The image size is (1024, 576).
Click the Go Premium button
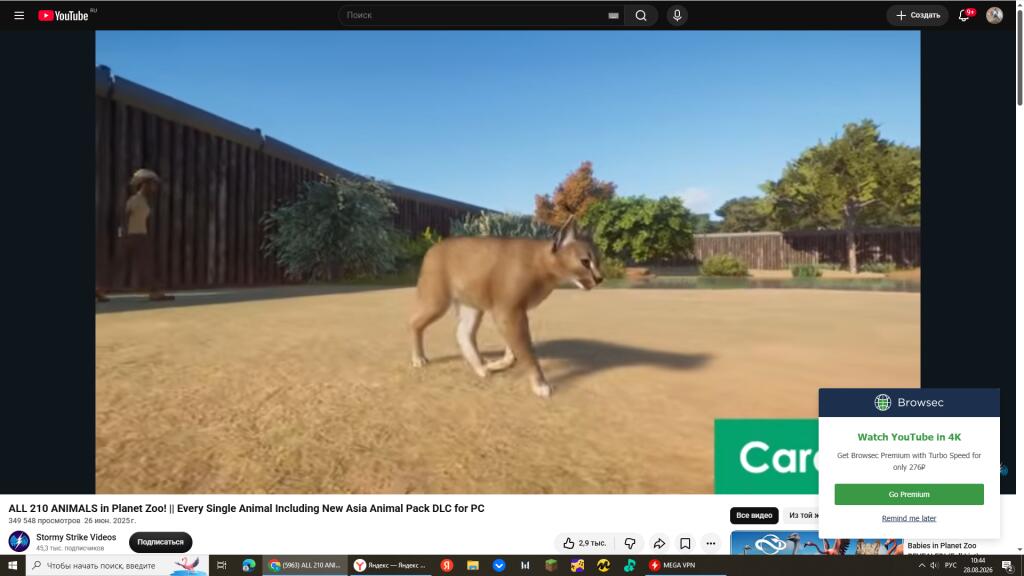pyautogui.click(x=908, y=494)
